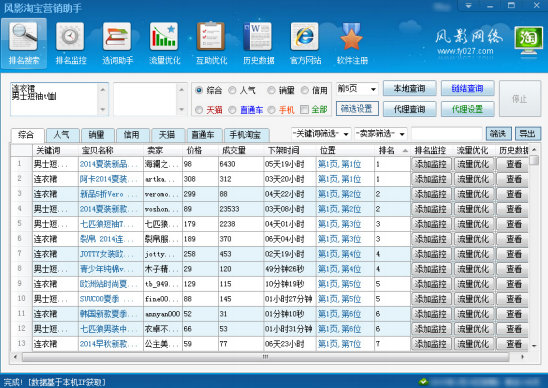Select the 直通车 radio option
Image resolution: width=548 pixels, height=388 pixels.
click(232, 110)
